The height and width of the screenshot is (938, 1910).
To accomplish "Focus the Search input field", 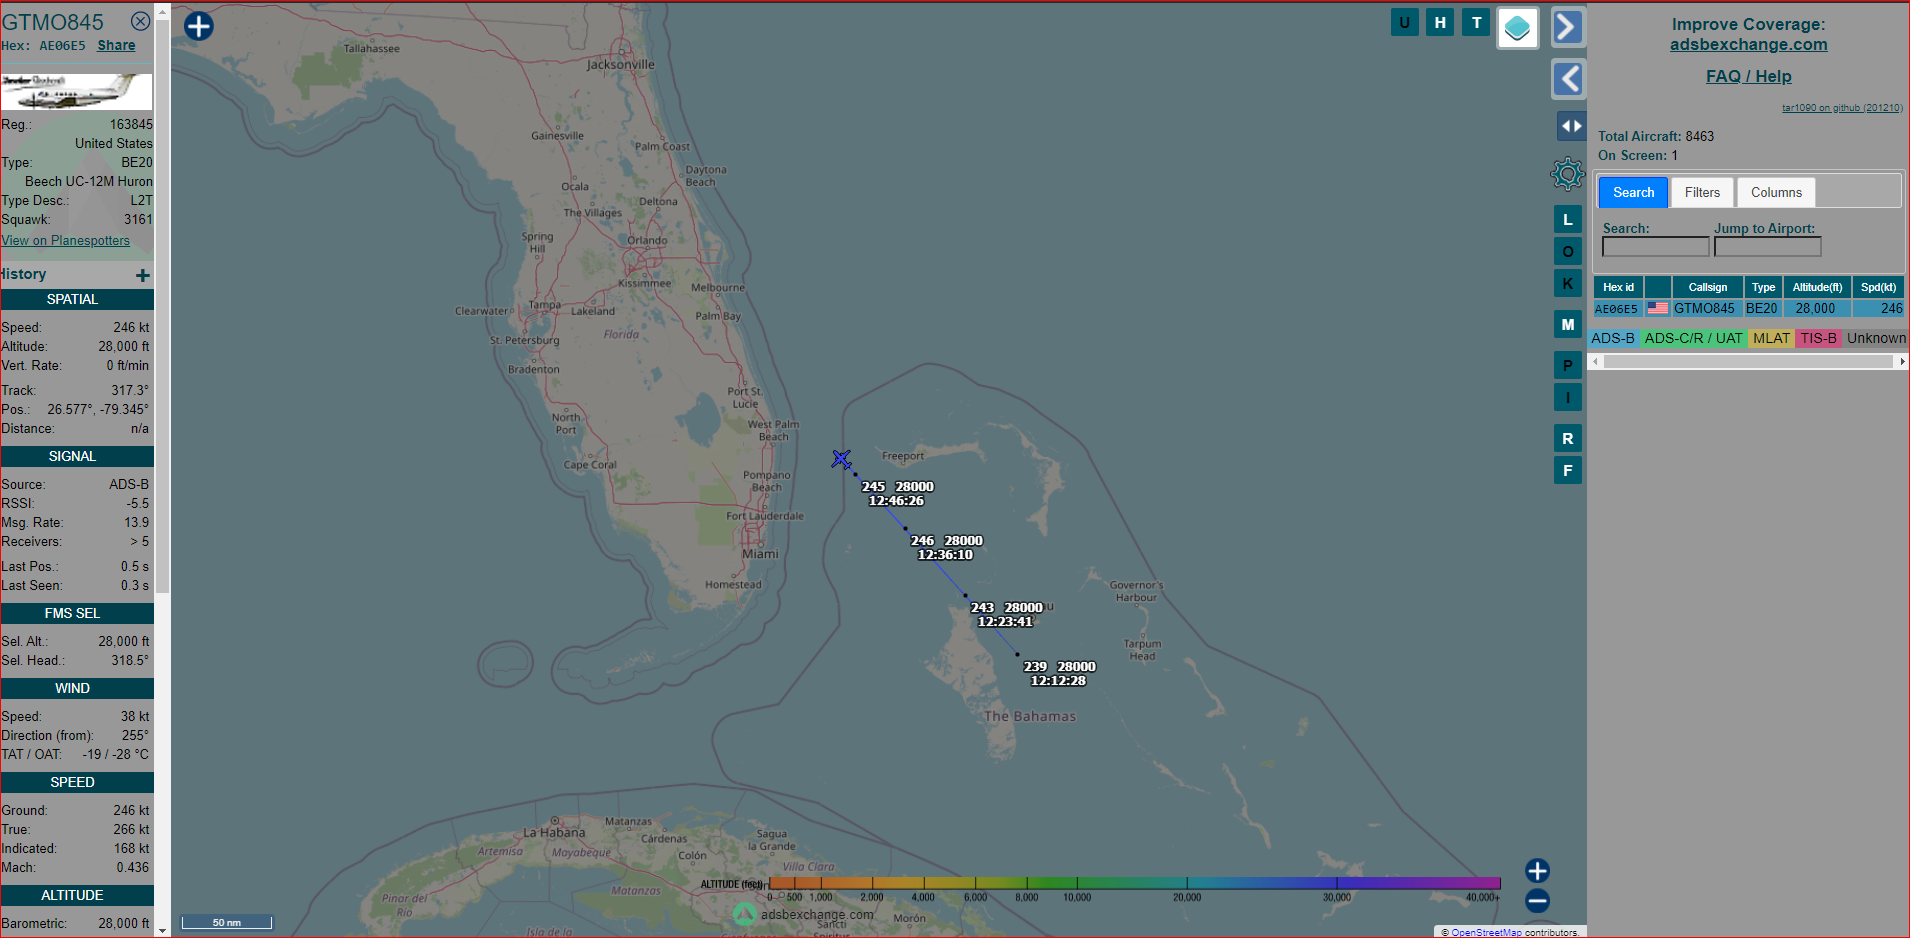I will point(1655,246).
